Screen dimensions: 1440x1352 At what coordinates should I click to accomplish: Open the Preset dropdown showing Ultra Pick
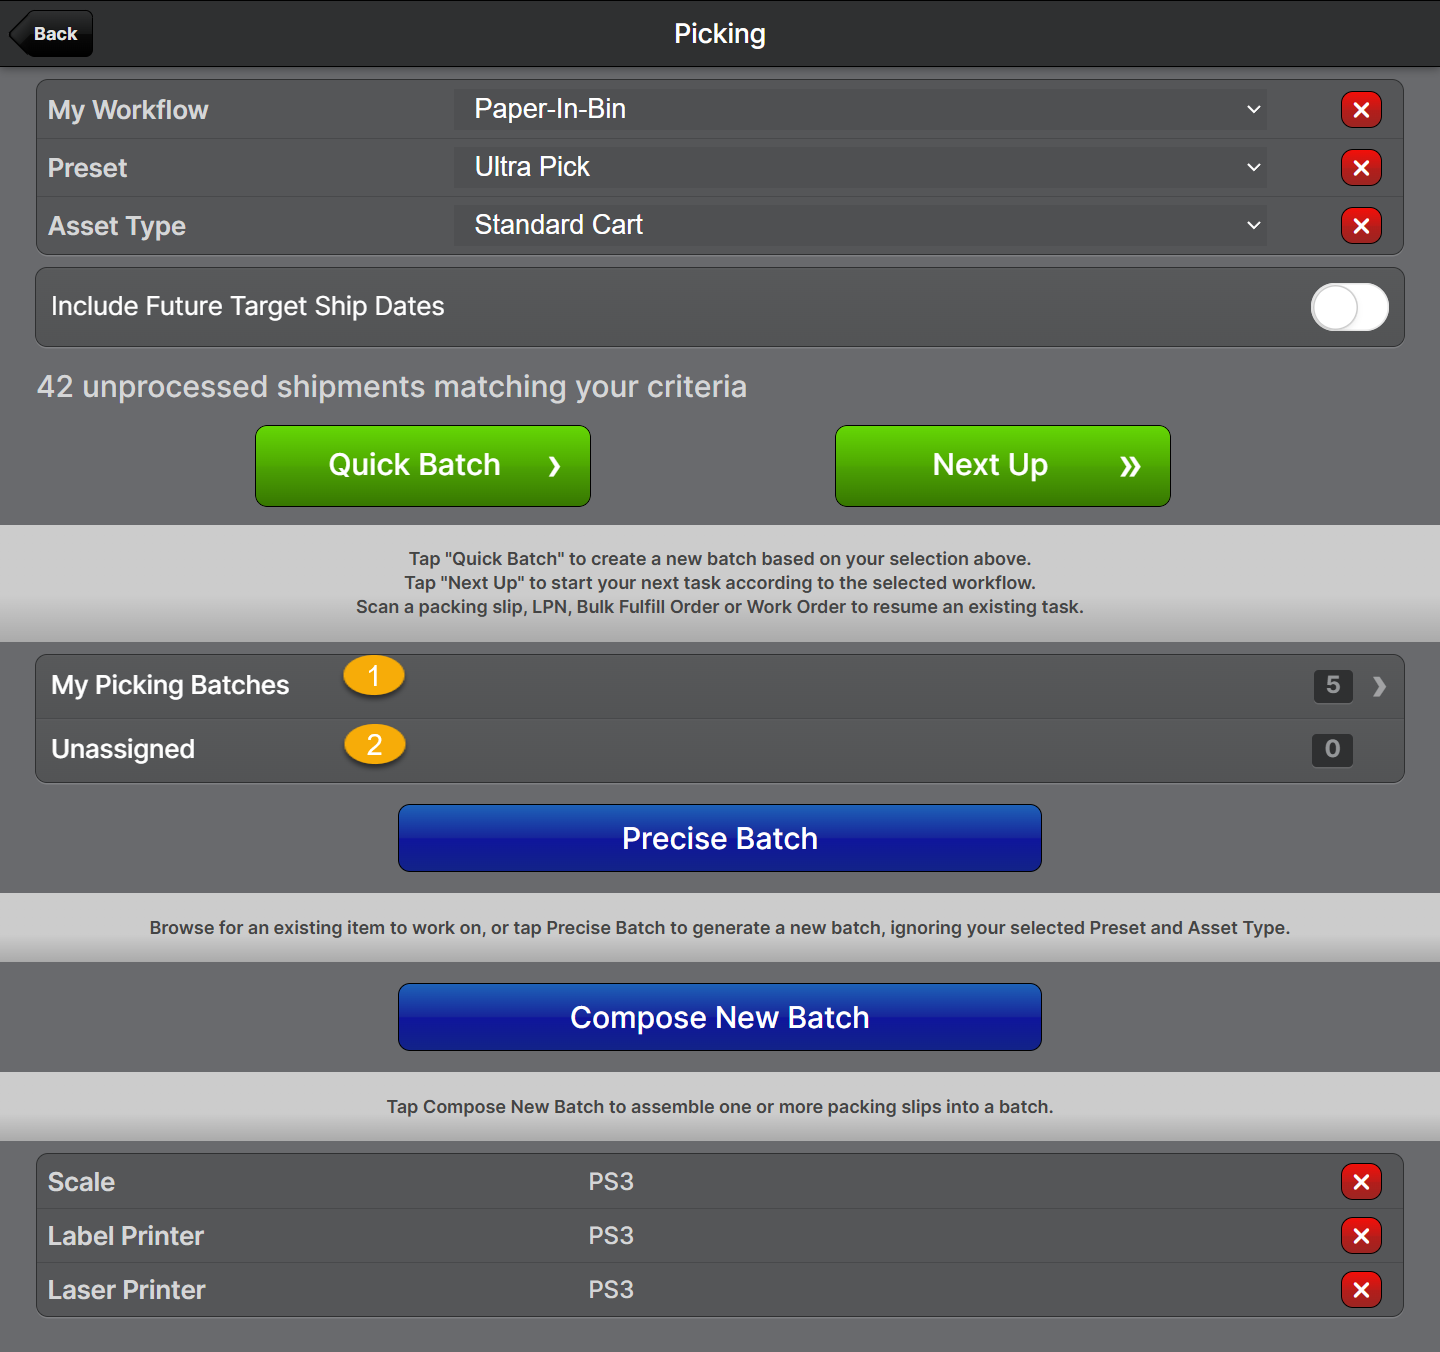pos(860,168)
